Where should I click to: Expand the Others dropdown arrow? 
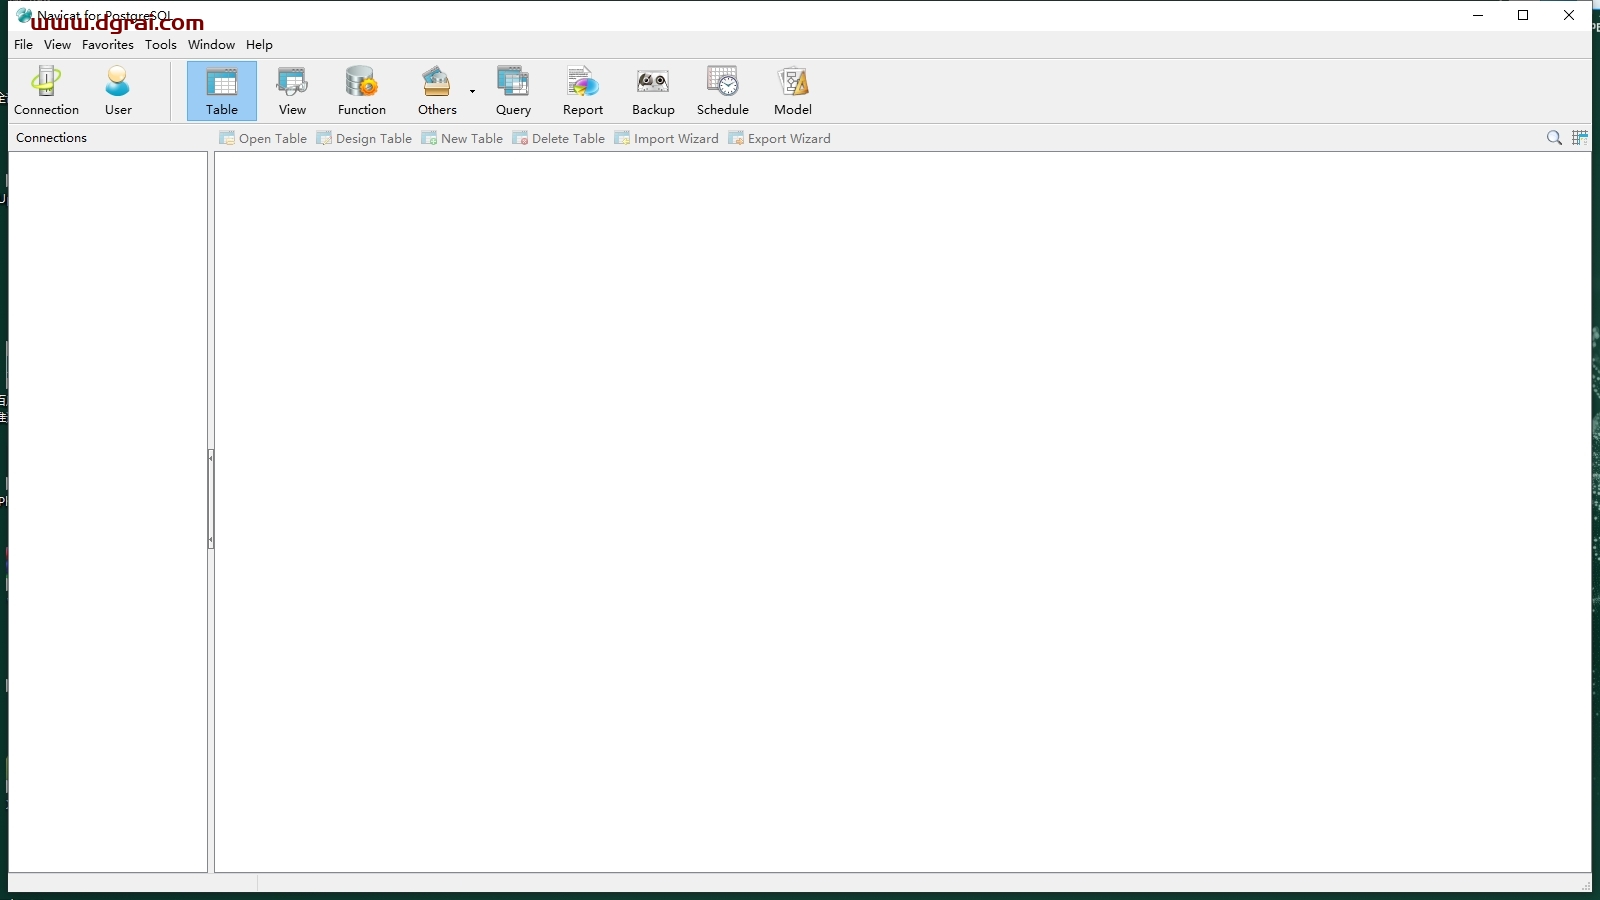pyautogui.click(x=472, y=91)
